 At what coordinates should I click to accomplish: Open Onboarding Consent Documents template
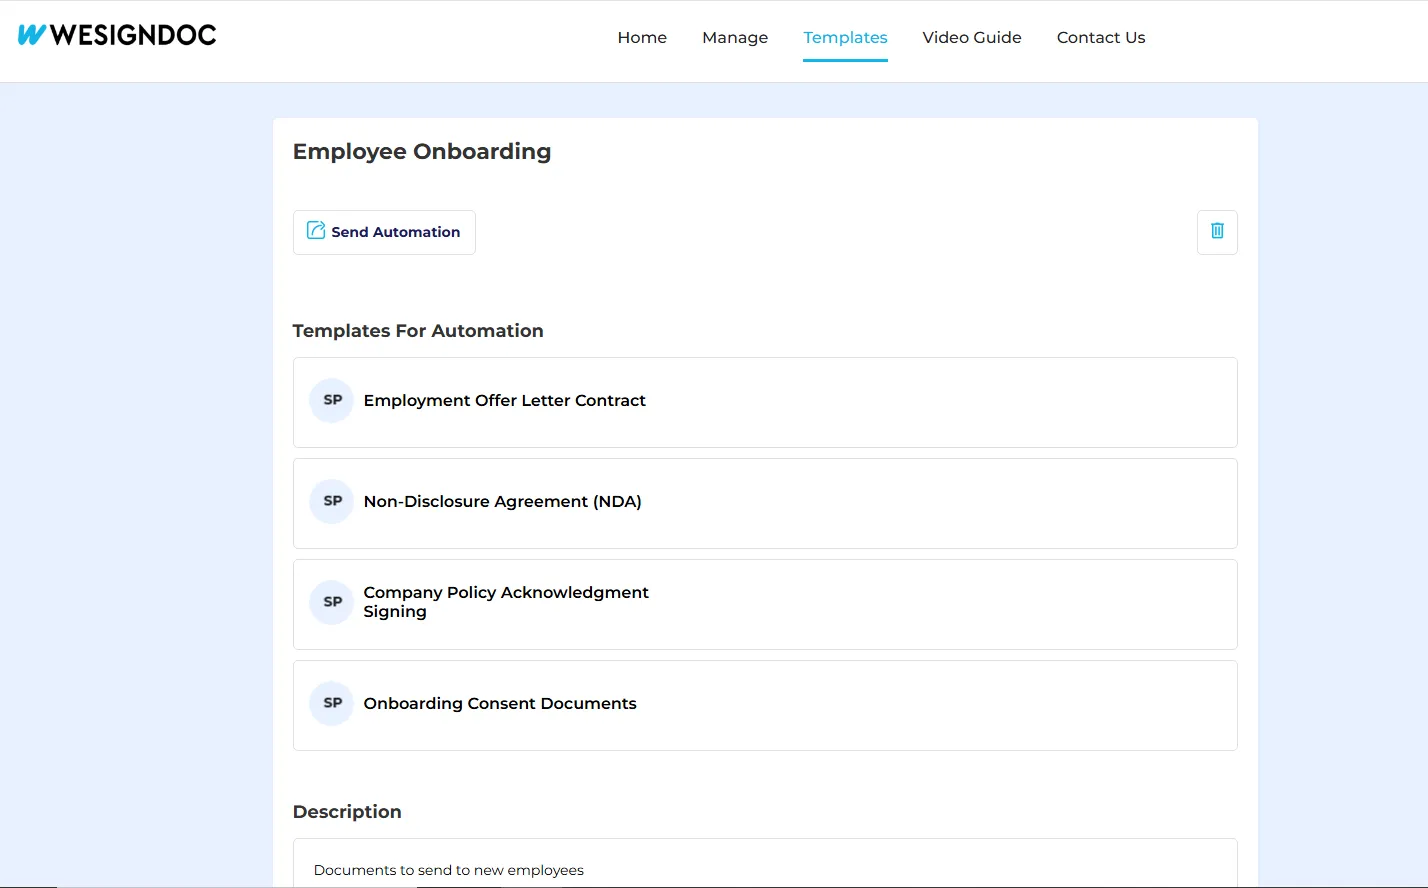click(499, 704)
